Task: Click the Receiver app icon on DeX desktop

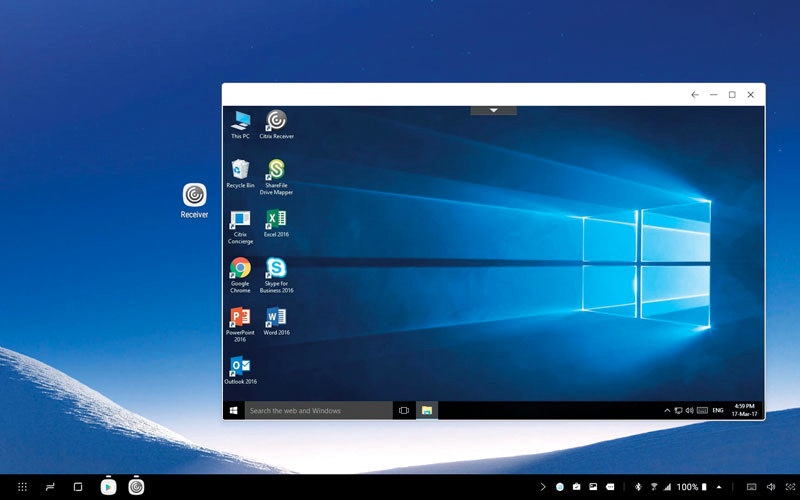Action: tap(194, 195)
